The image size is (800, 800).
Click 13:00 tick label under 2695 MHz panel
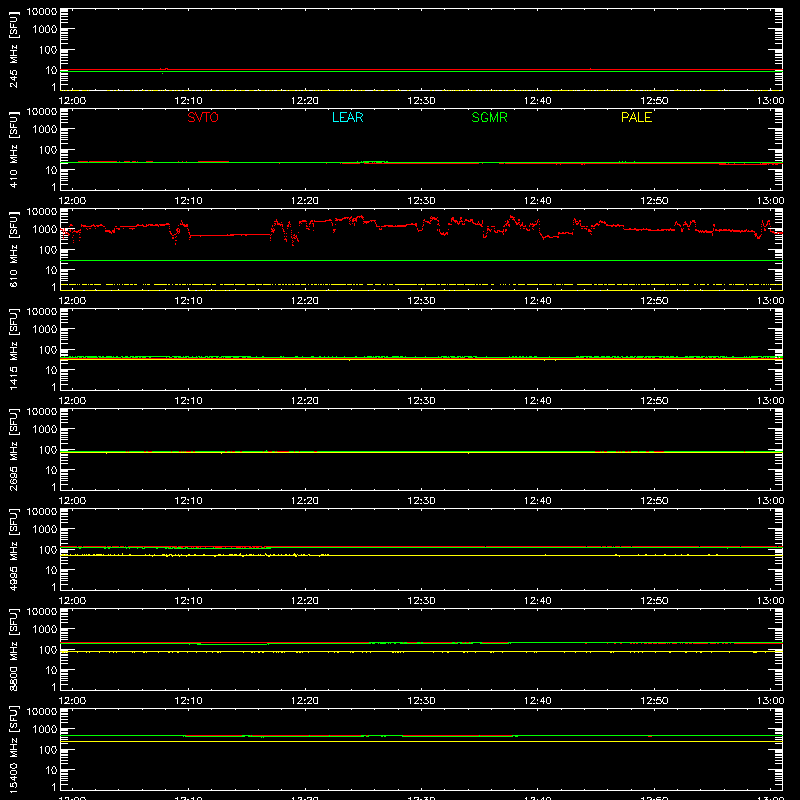[x=770, y=501]
